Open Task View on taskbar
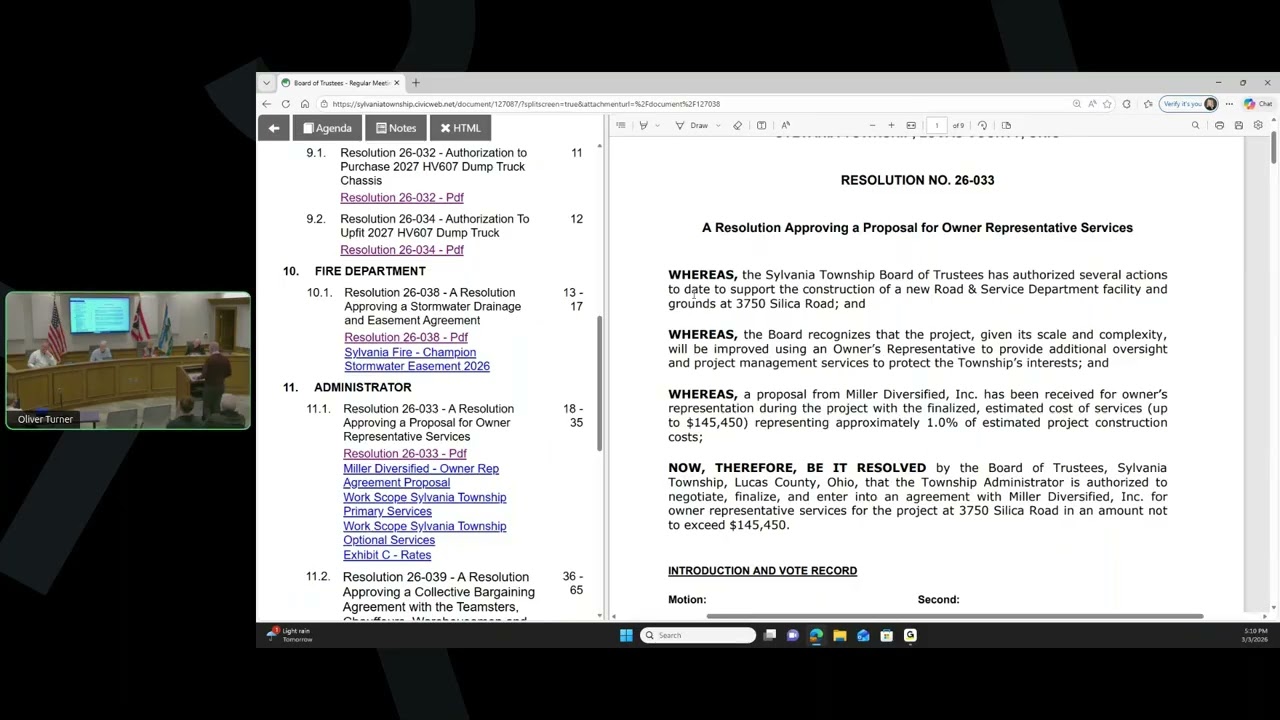Screen dimensions: 1280x720 tap(770, 635)
